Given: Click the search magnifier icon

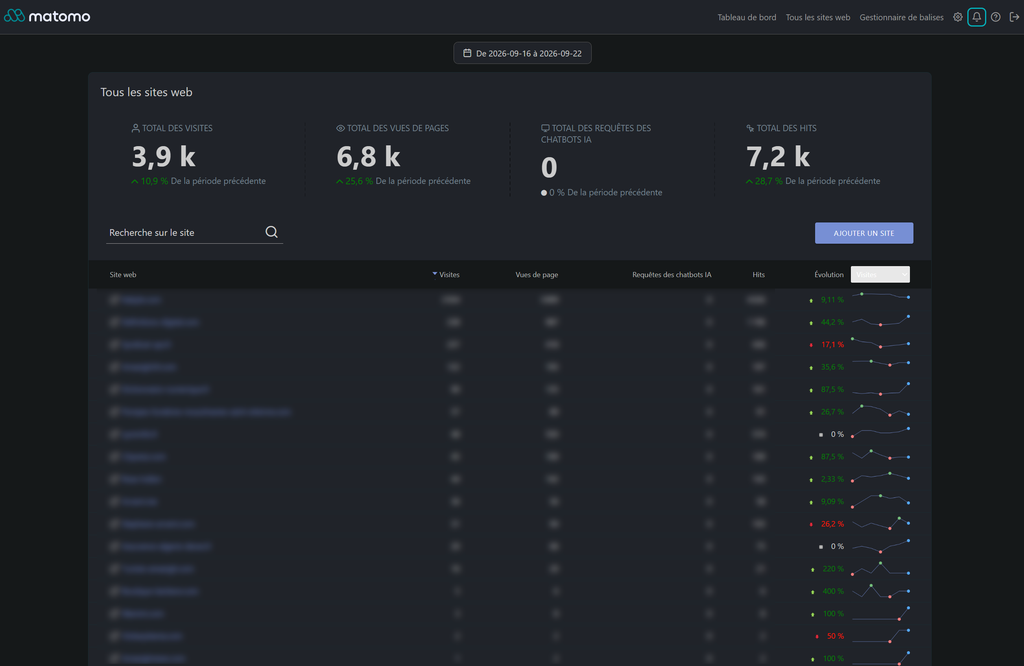Looking at the screenshot, I should 272,232.
